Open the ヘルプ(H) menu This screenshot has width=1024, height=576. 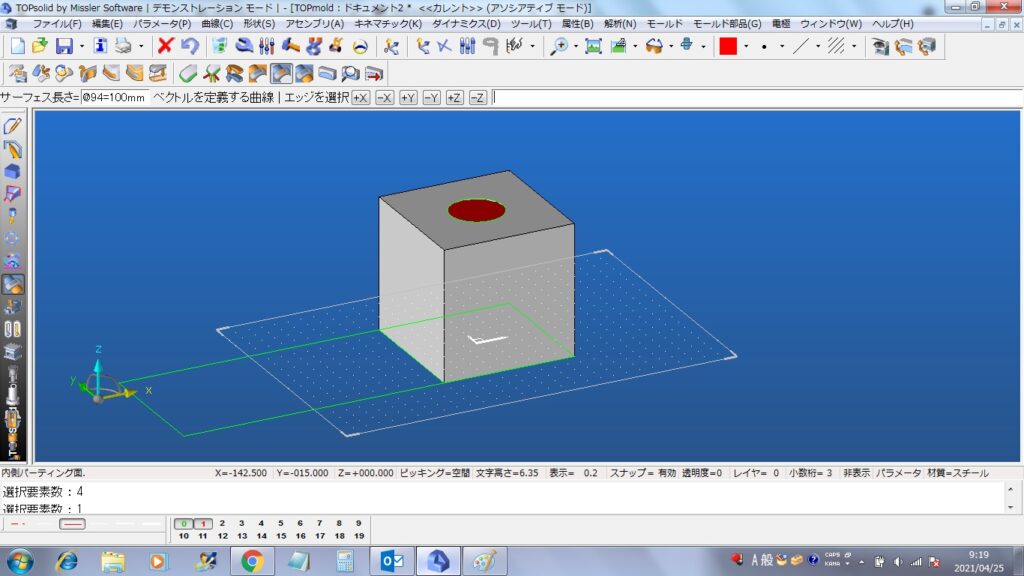coord(893,24)
